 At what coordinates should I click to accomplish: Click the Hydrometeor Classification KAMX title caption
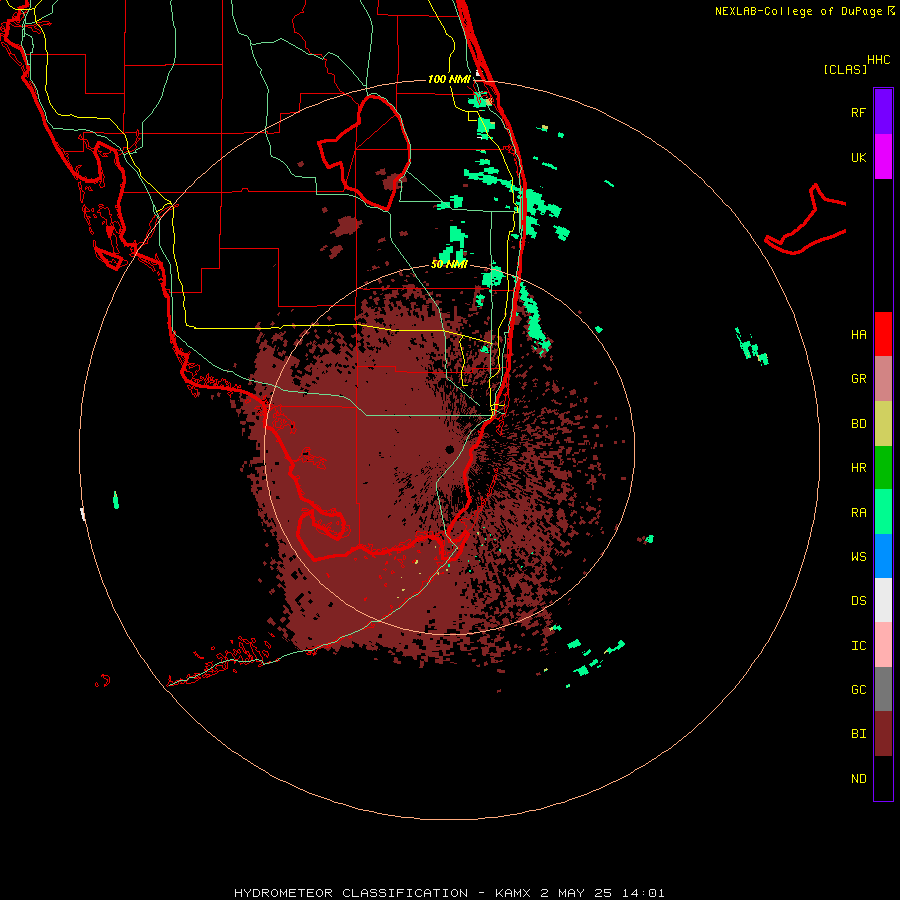pyautogui.click(x=449, y=893)
